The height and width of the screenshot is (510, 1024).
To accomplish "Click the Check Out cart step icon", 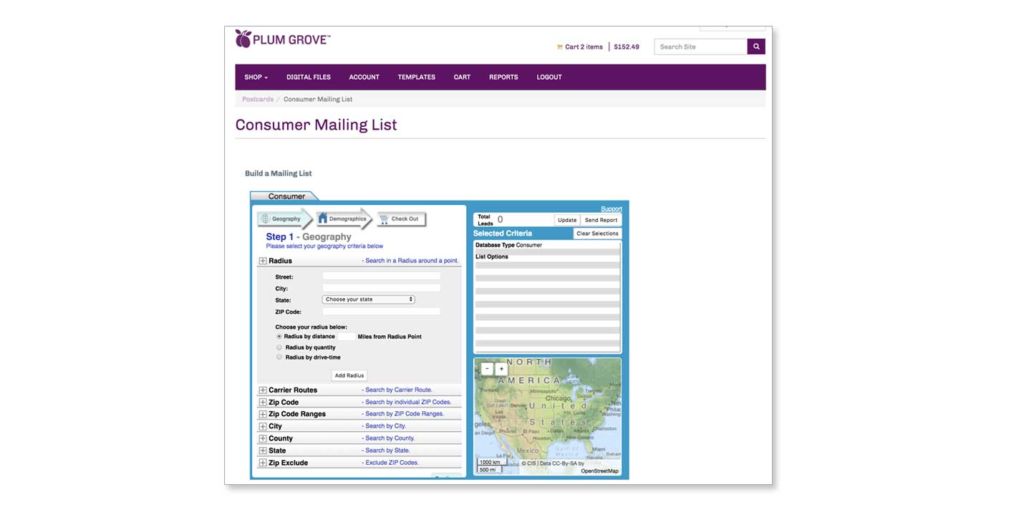I will [383, 219].
